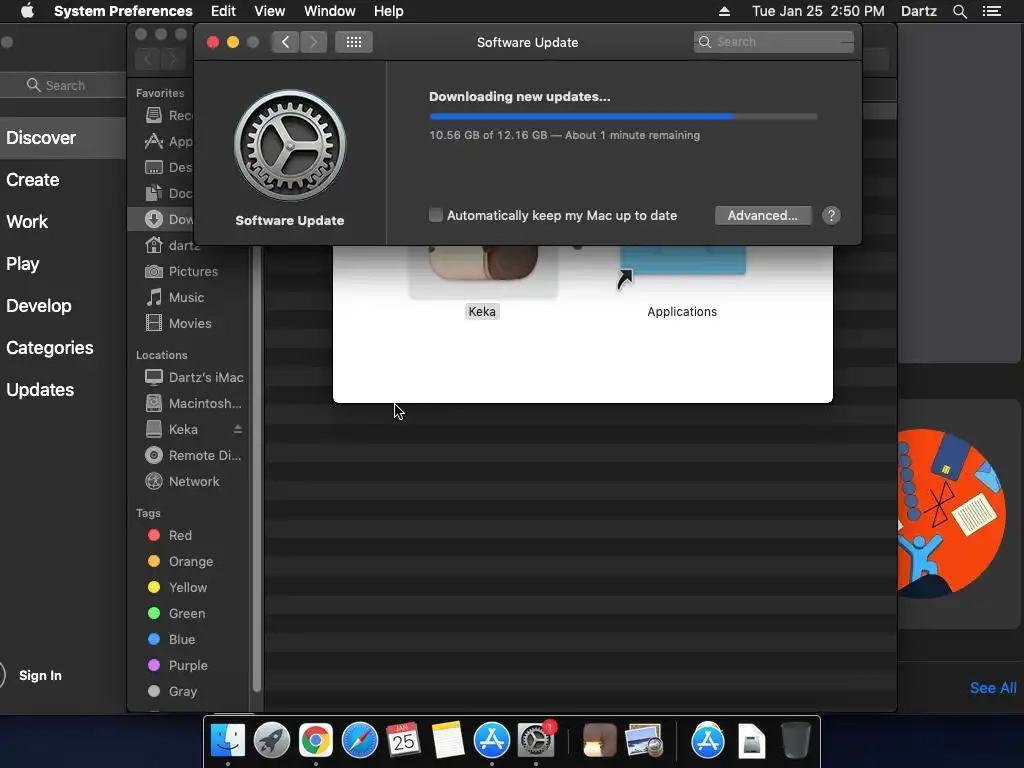Screen dimensions: 1024x768
Task: Click the Advanced... button
Action: pyautogui.click(x=763, y=216)
